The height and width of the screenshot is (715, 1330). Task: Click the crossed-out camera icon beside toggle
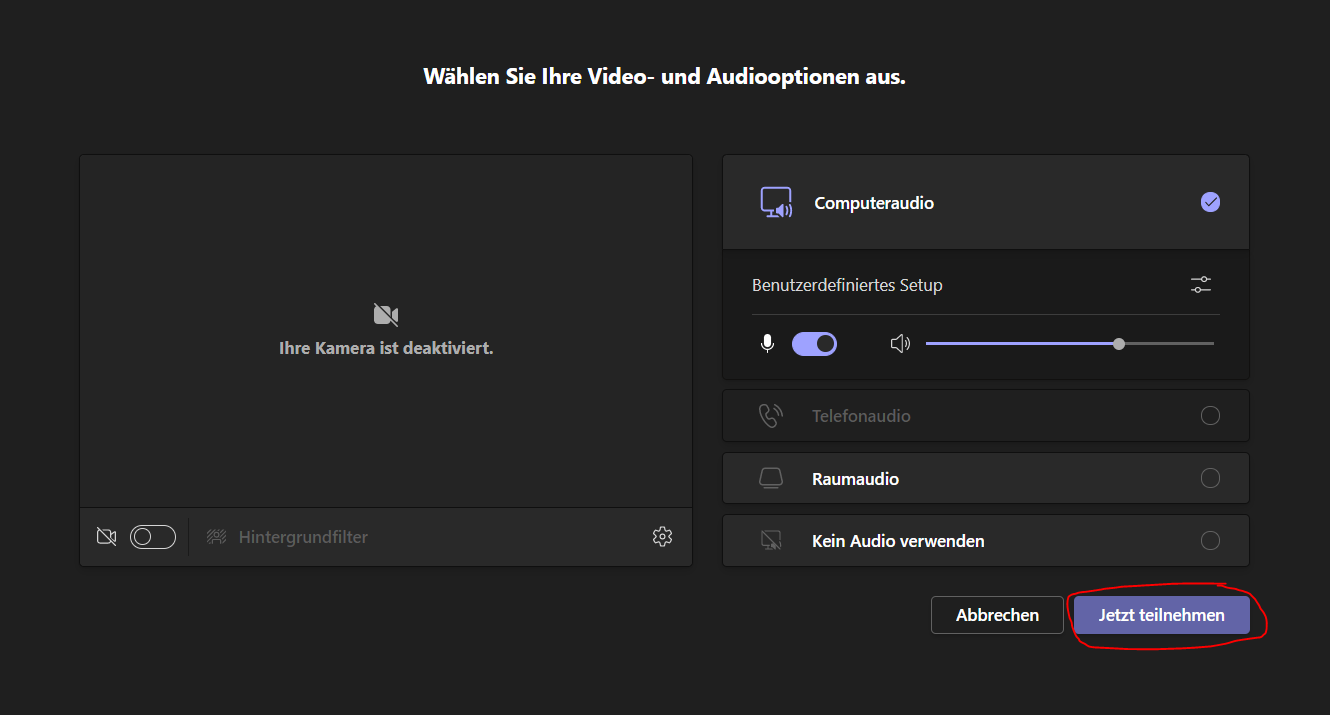pos(106,537)
